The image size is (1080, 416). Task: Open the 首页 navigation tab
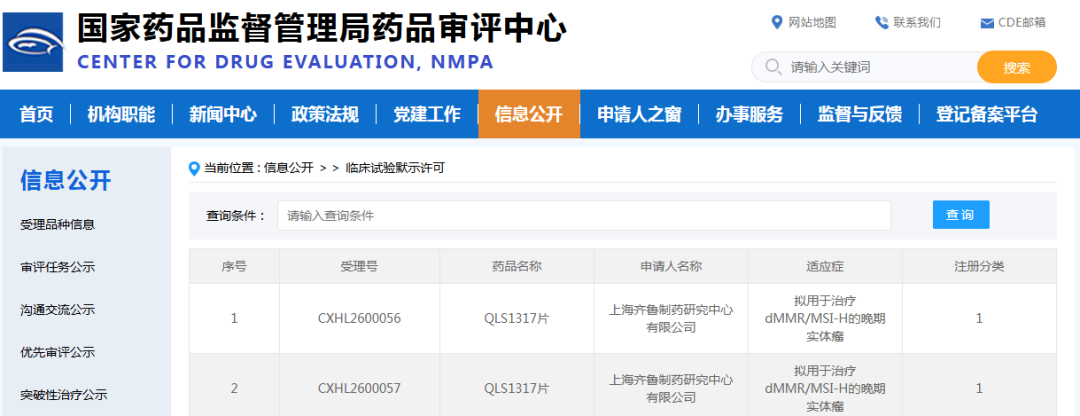(36, 114)
